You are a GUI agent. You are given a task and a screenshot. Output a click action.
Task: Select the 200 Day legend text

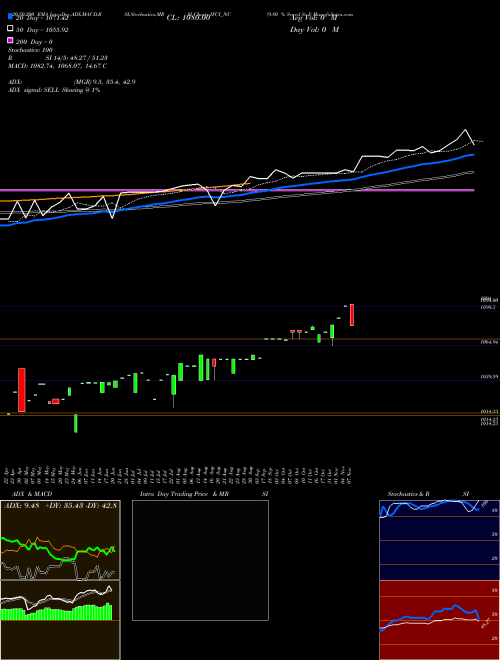tap(34, 42)
